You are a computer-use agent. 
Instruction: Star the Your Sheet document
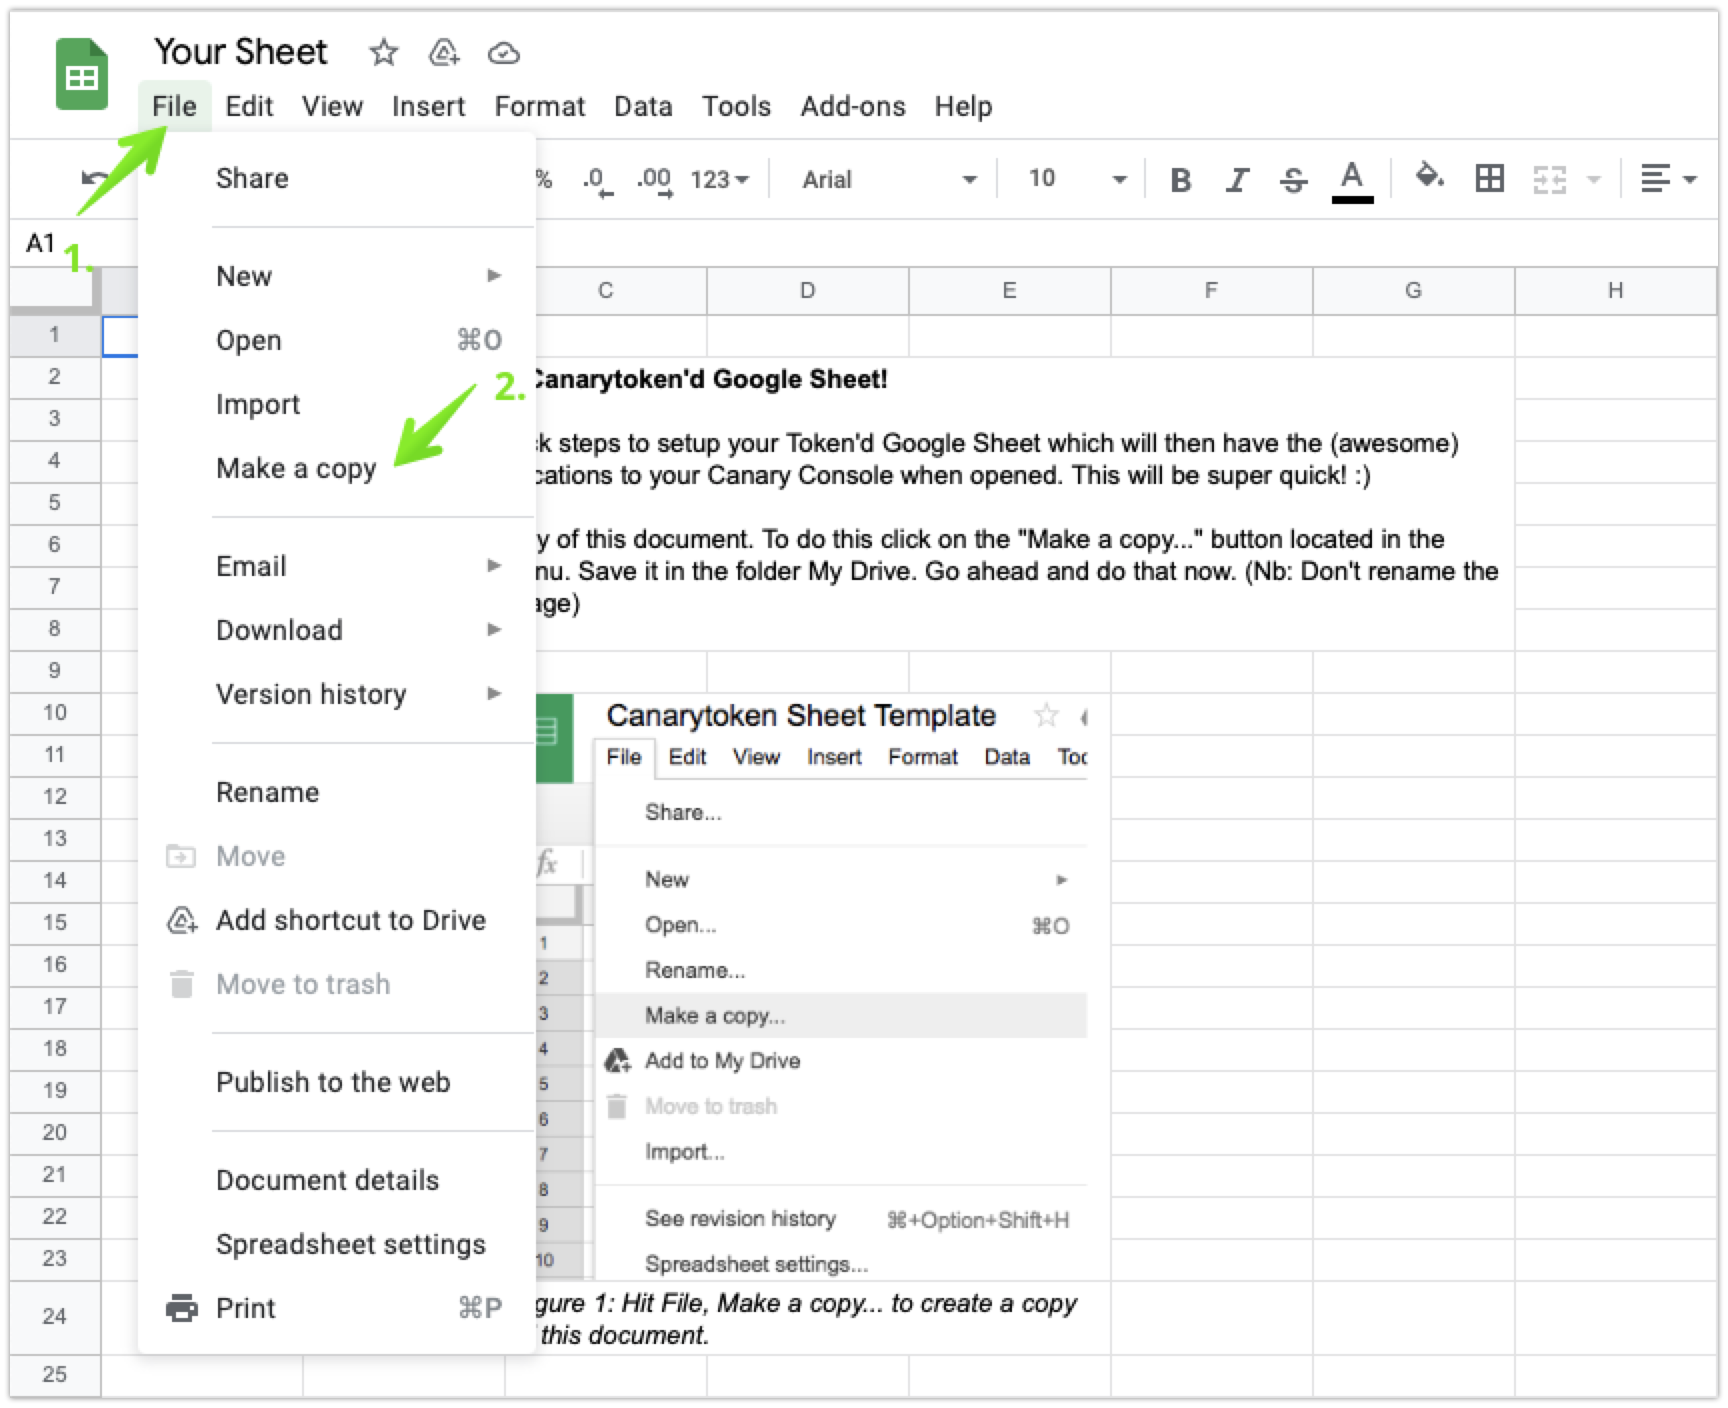(x=383, y=52)
